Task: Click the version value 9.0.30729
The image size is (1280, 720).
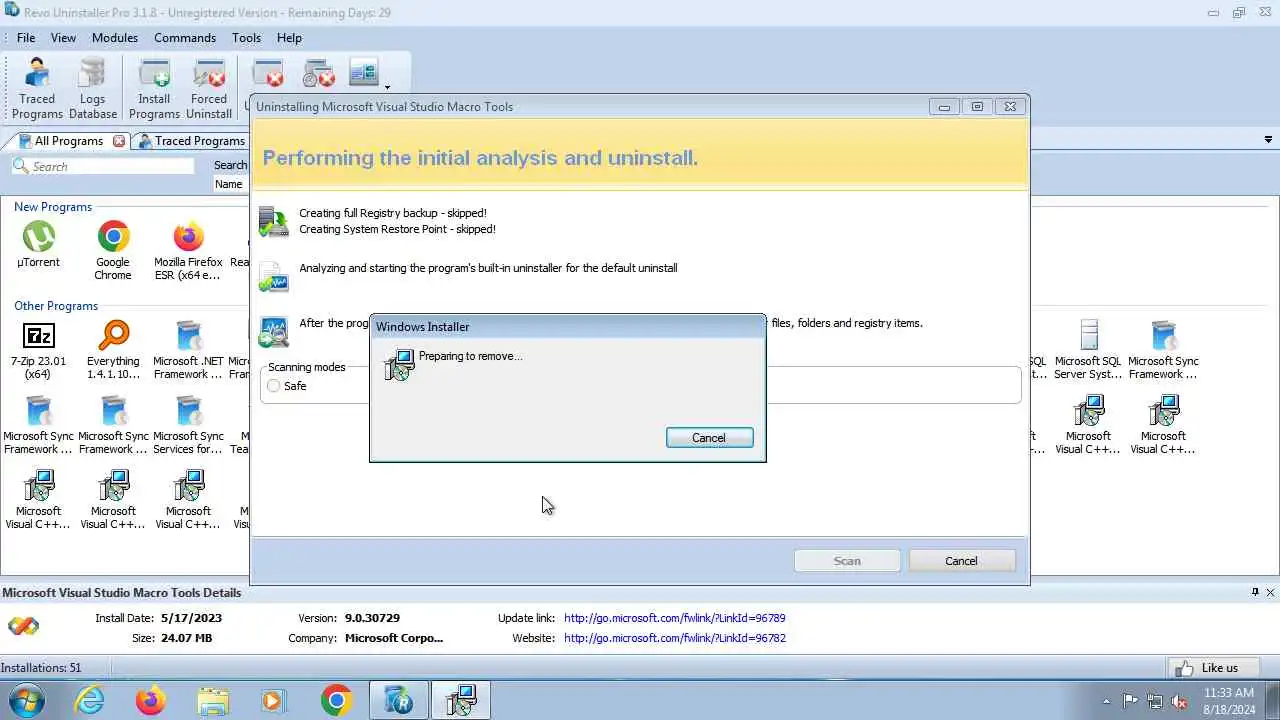Action: pos(373,618)
